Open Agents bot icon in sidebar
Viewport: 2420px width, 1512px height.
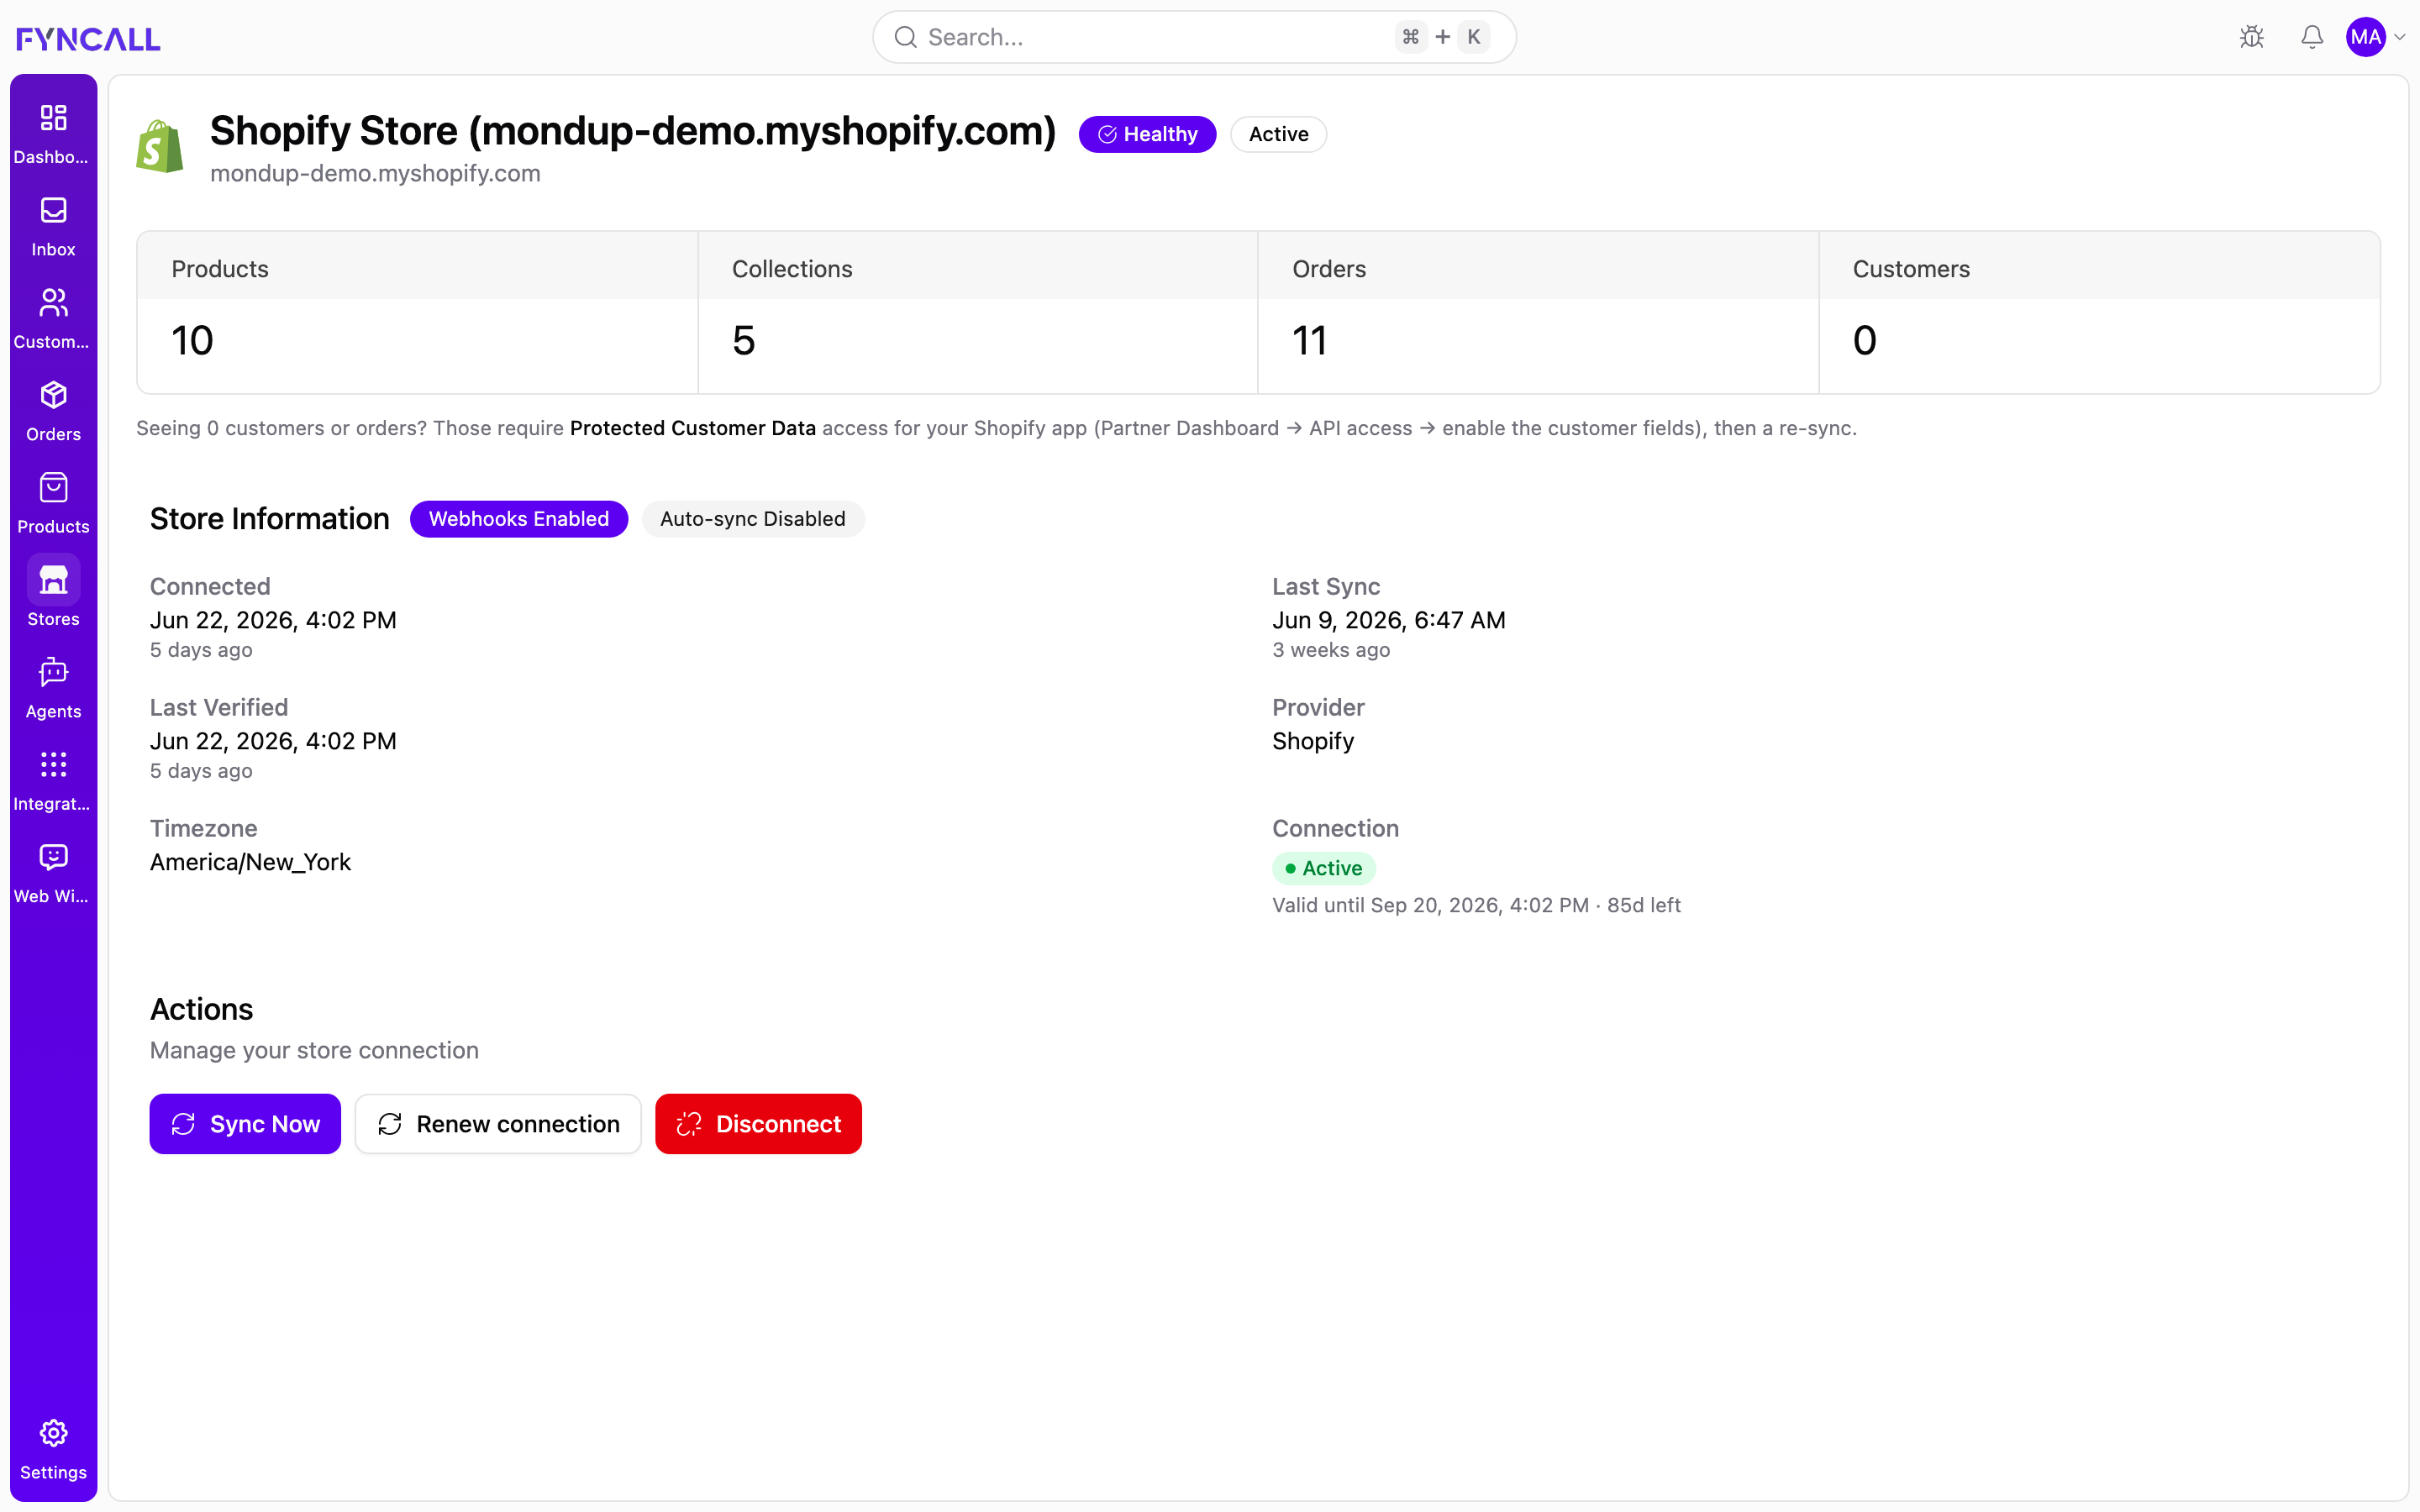(x=53, y=672)
